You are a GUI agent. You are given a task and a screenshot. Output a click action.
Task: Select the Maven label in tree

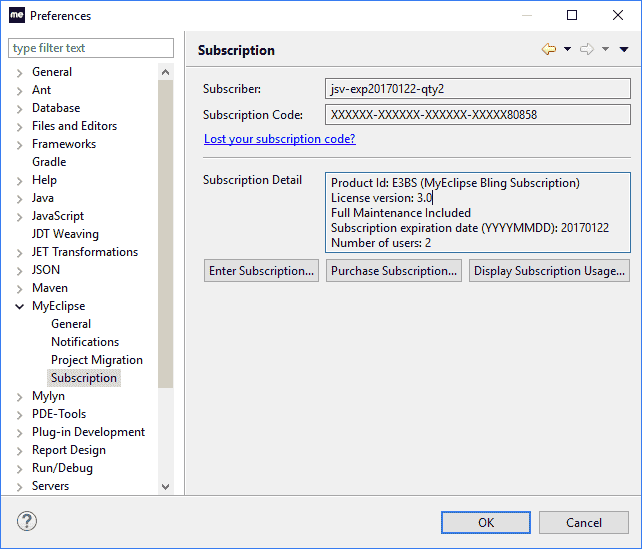[x=50, y=288]
